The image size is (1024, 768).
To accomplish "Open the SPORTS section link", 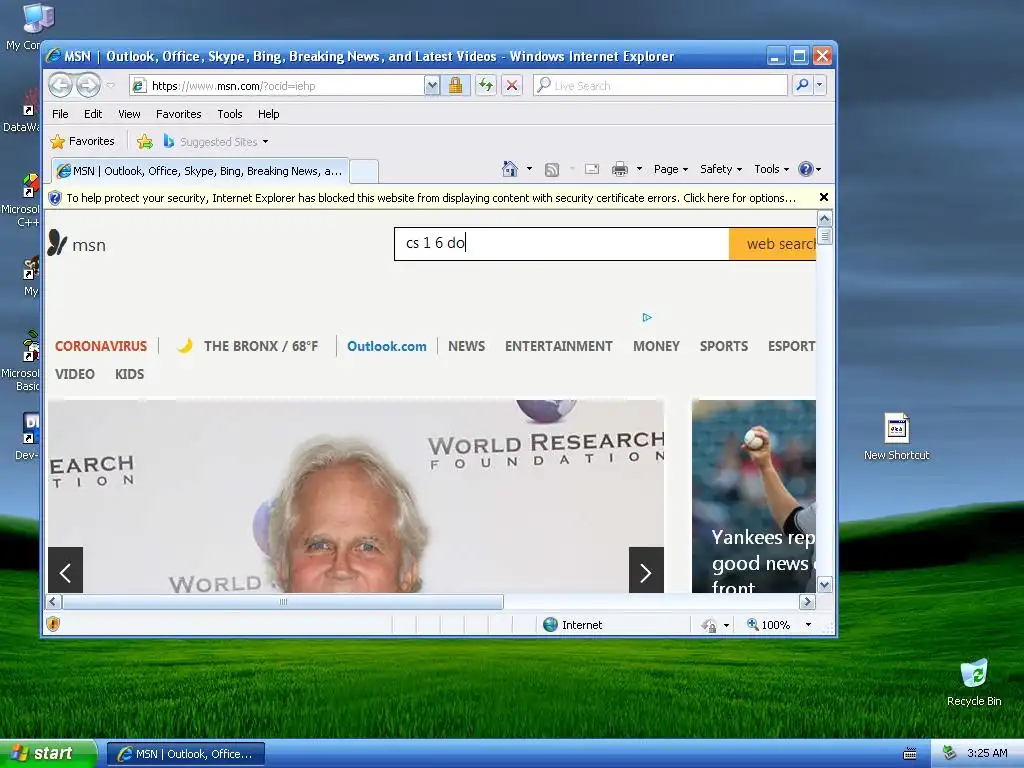I will 724,346.
